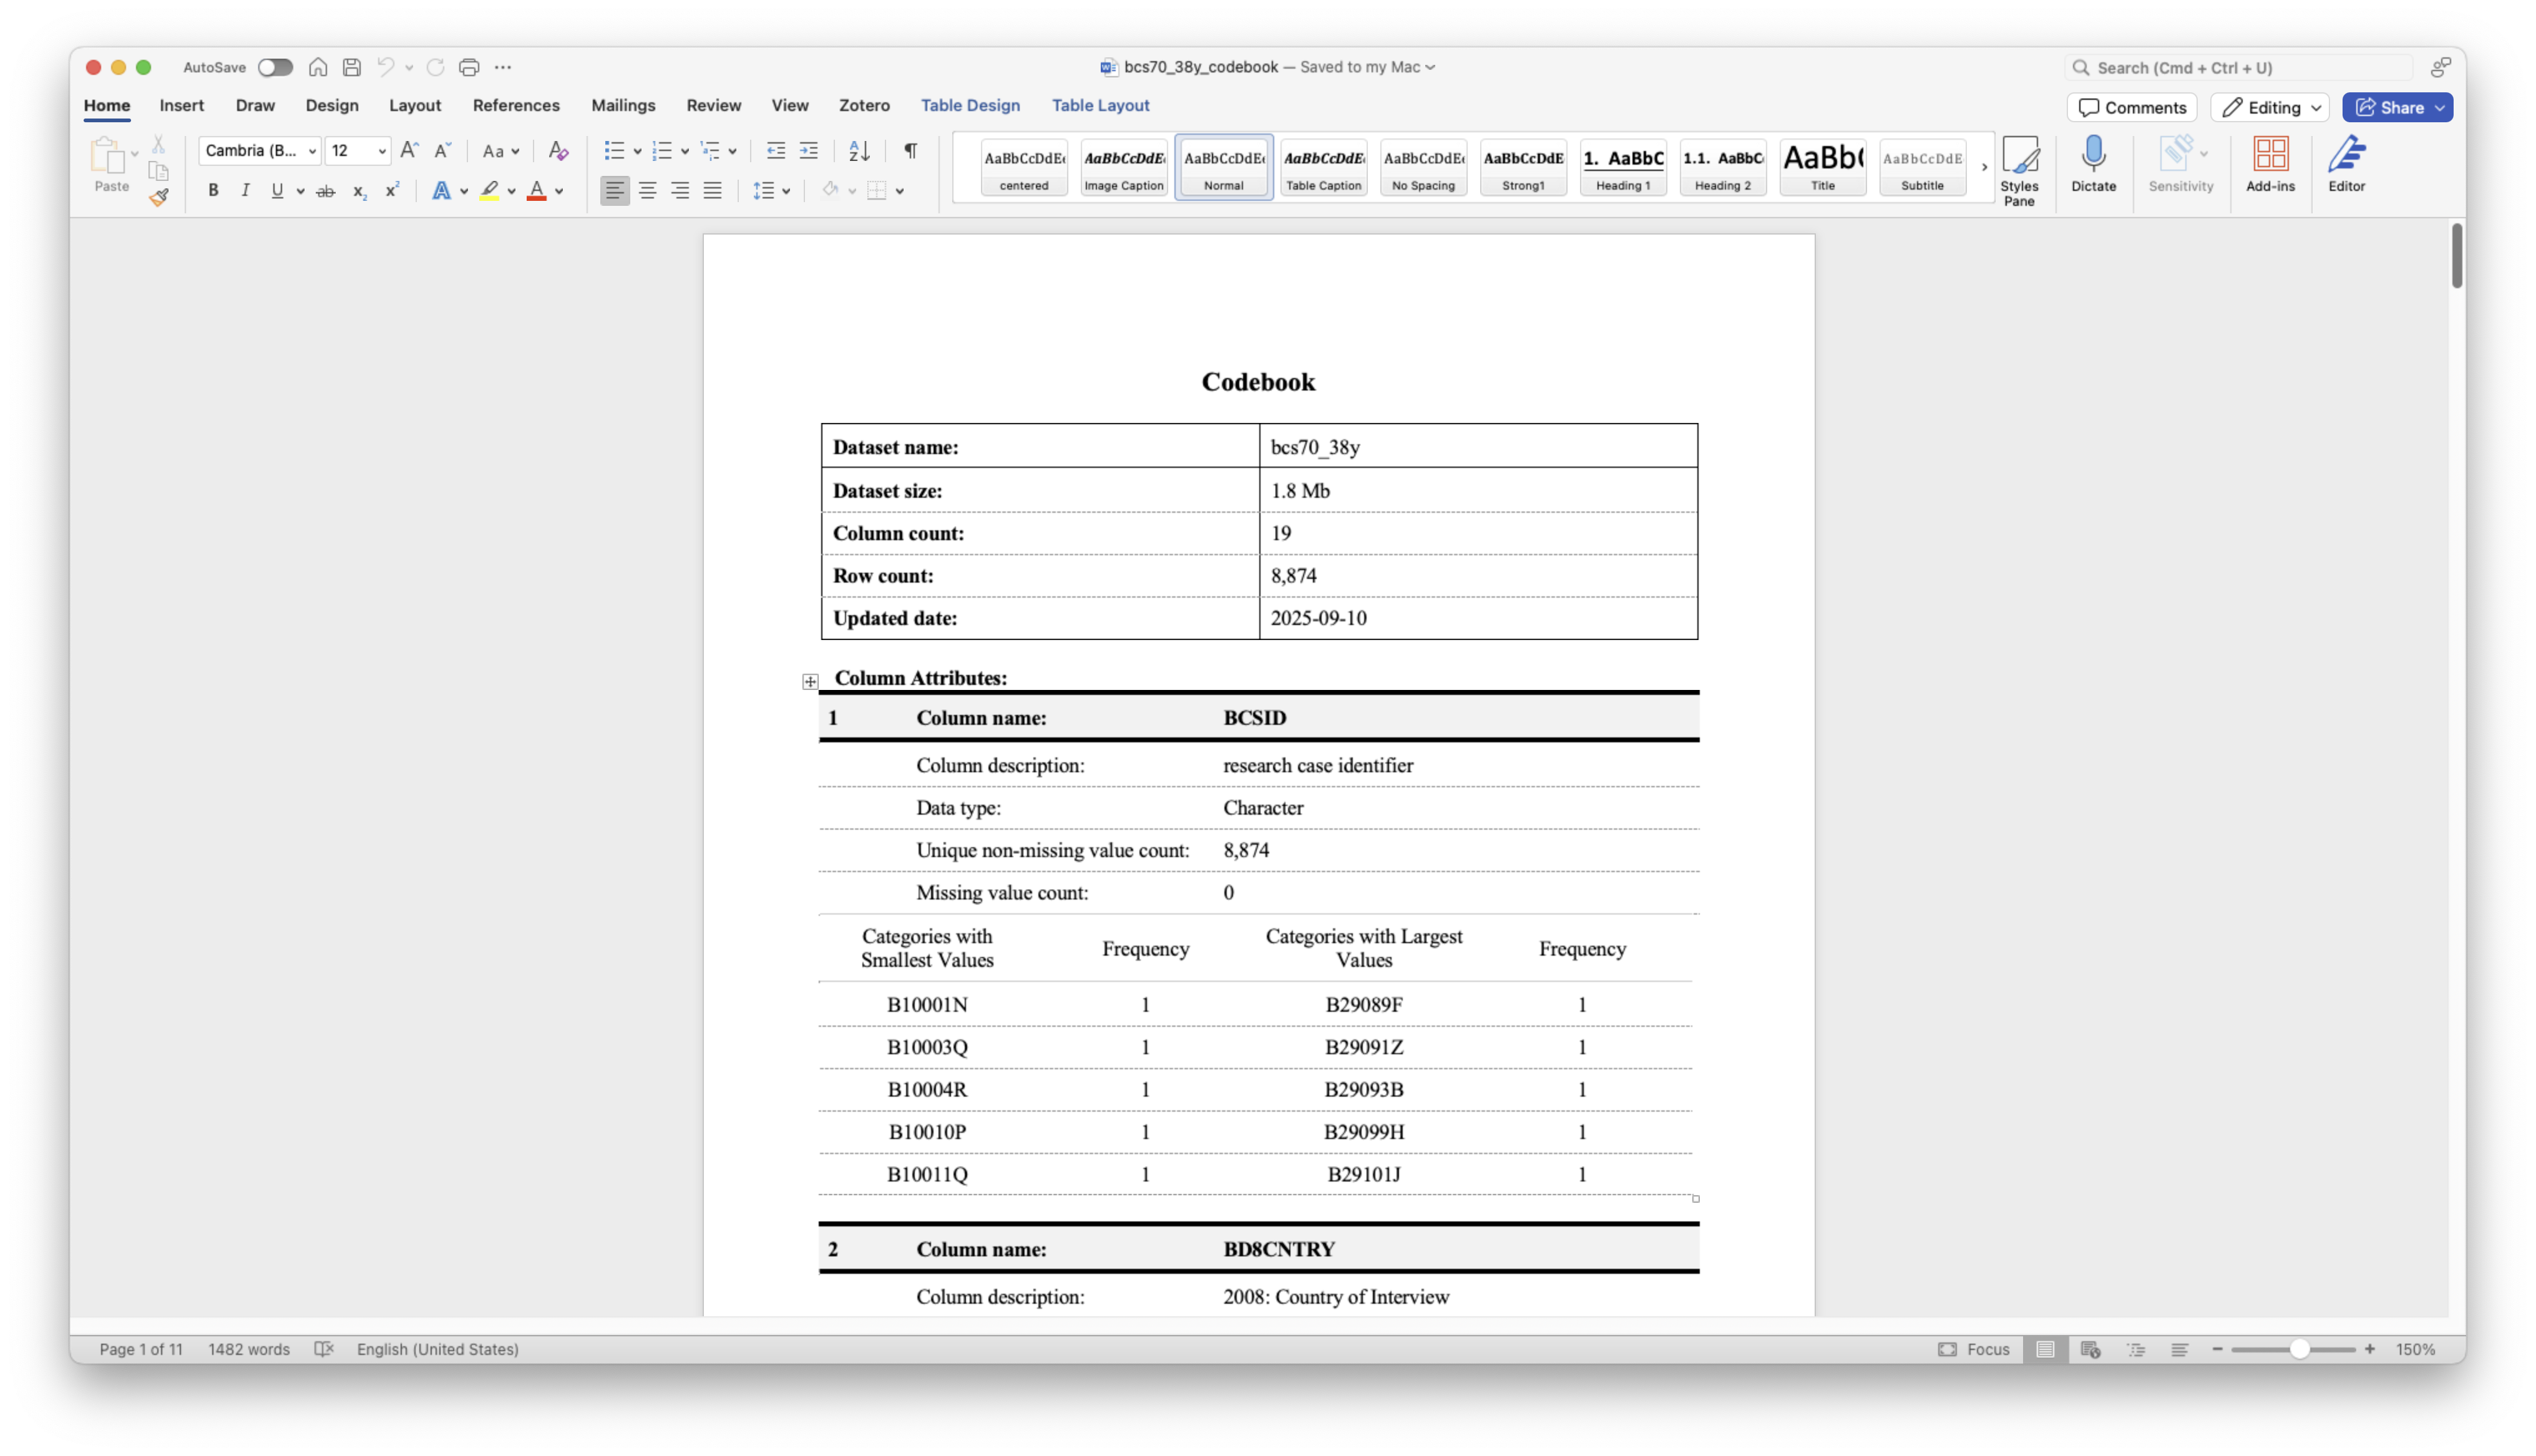Toggle Italic formatting
The width and height of the screenshot is (2536, 1456).
(245, 191)
